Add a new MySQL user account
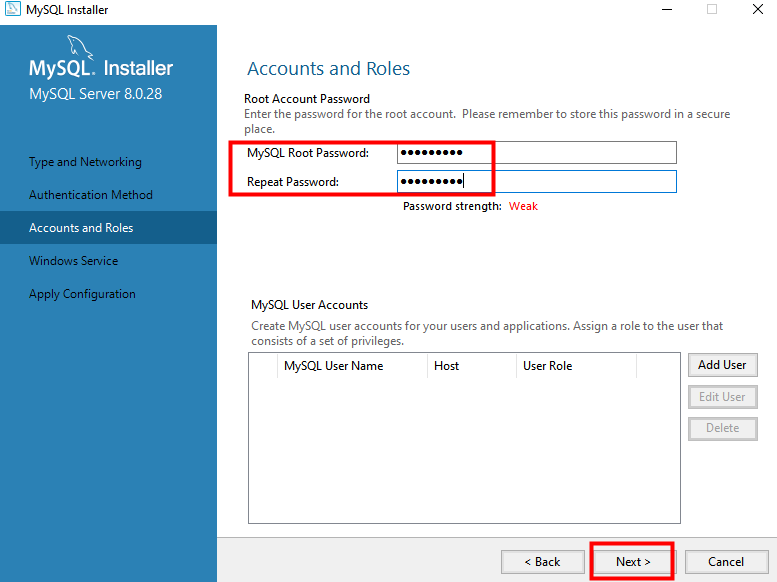Viewport: 777px width, 582px height. coord(722,365)
